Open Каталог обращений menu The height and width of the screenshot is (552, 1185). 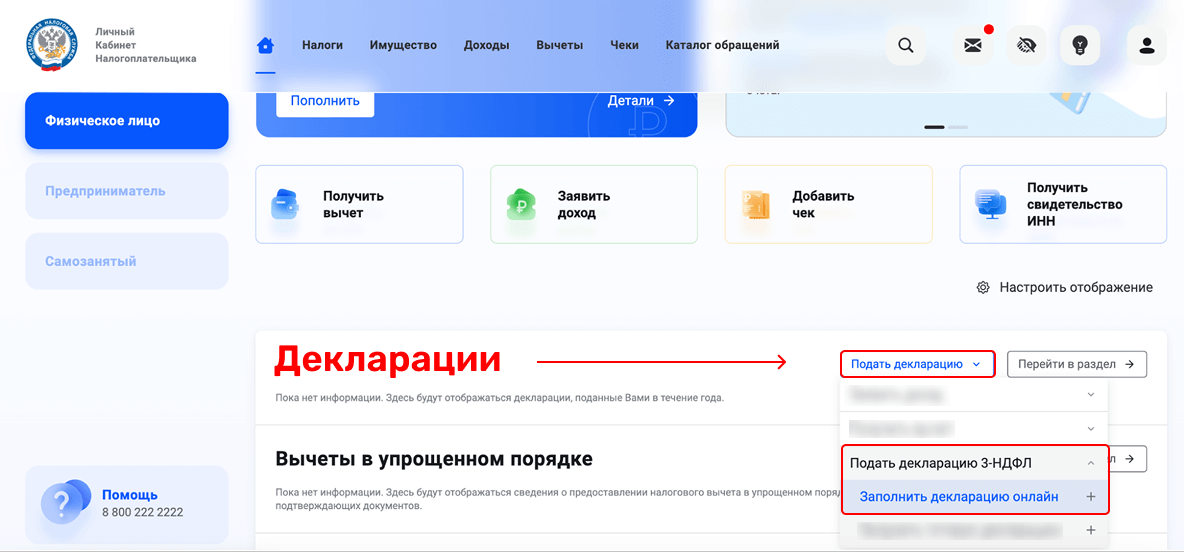(x=722, y=45)
